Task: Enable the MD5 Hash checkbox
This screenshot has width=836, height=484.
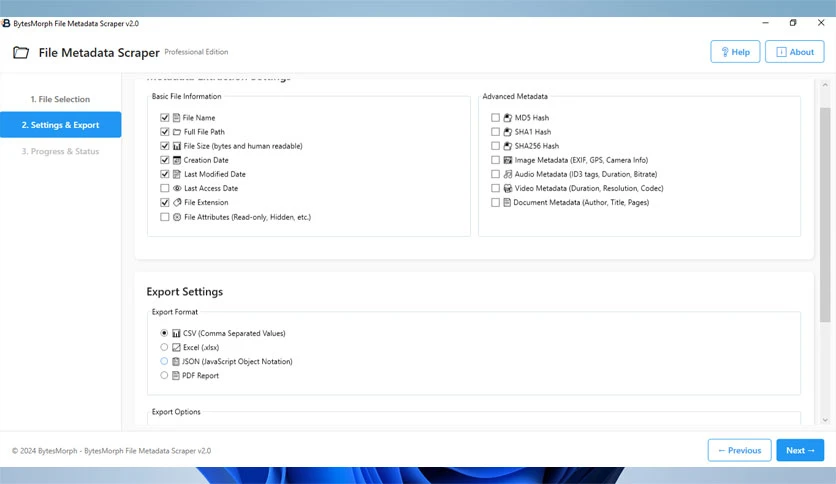Action: coord(495,117)
